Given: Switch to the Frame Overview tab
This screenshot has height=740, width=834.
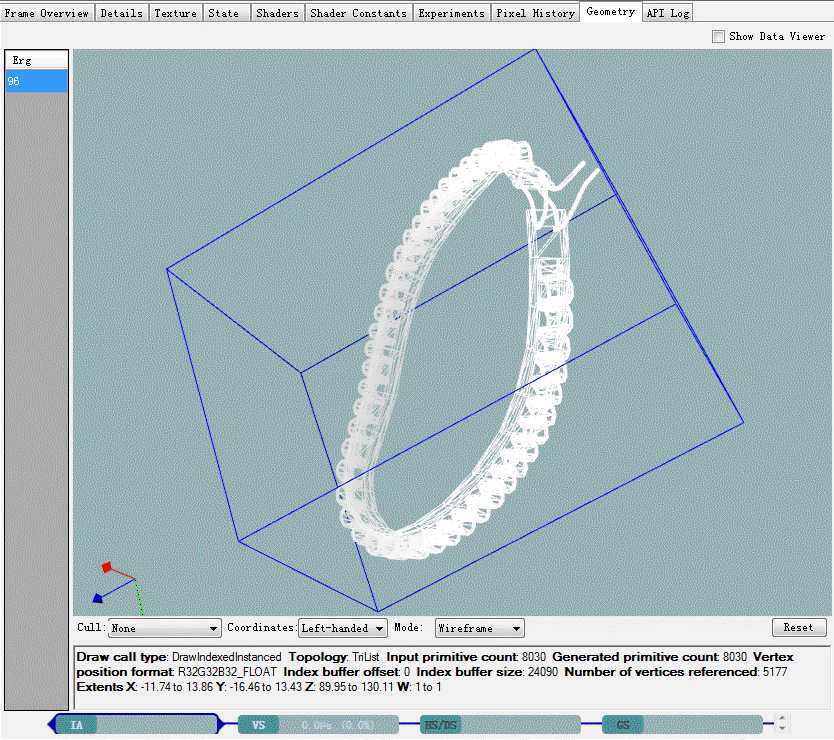Looking at the screenshot, I should pyautogui.click(x=47, y=13).
